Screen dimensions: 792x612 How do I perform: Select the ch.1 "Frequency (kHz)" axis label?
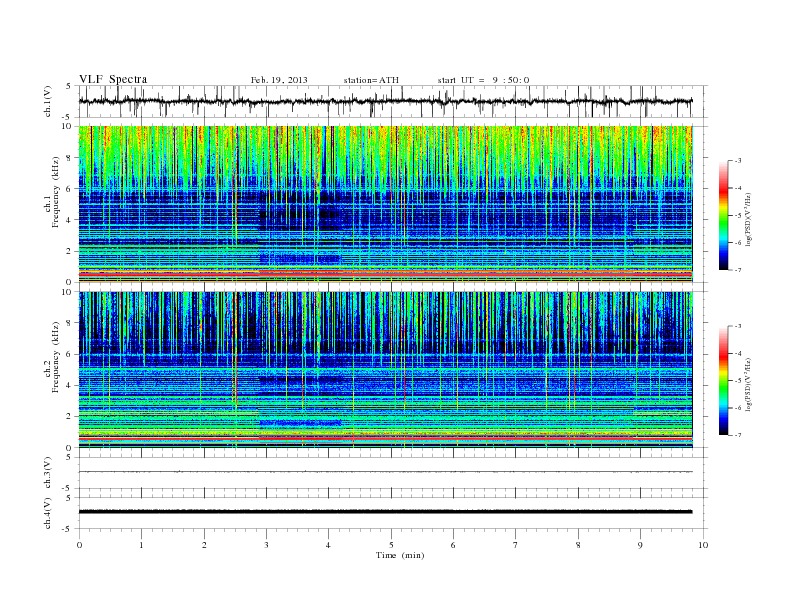point(56,192)
